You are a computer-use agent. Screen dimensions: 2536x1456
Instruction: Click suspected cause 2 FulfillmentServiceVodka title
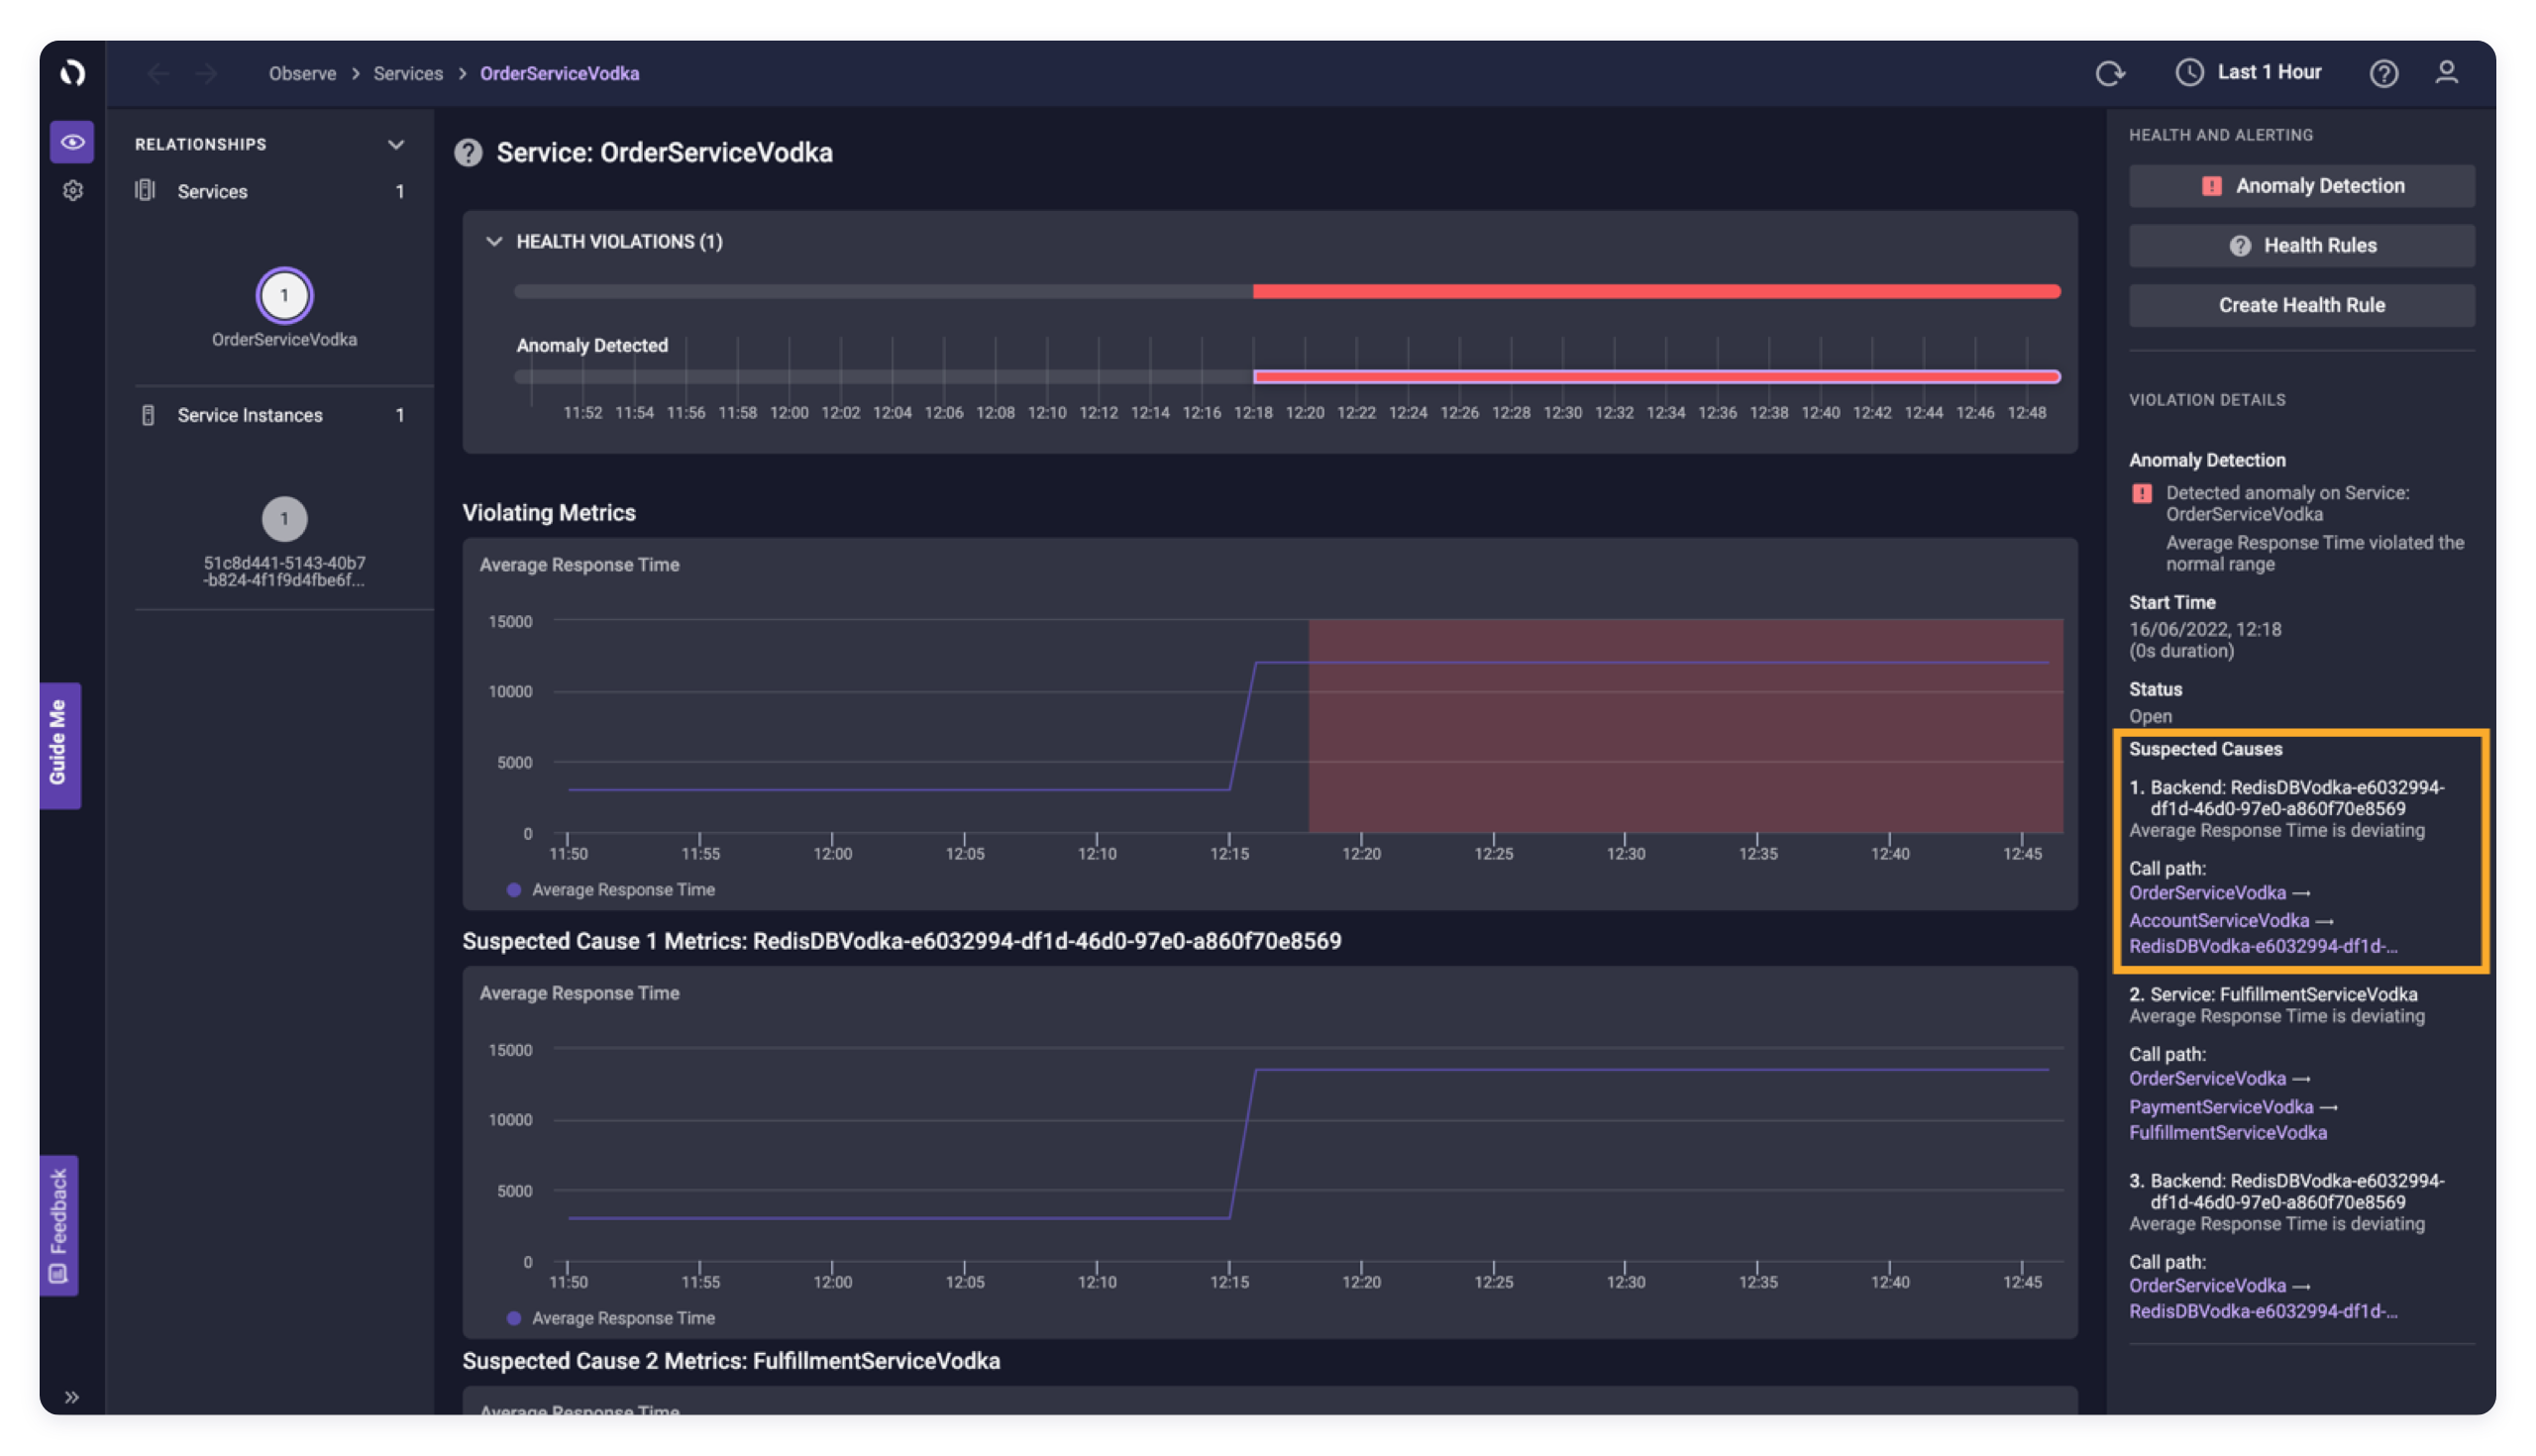(x=2272, y=994)
